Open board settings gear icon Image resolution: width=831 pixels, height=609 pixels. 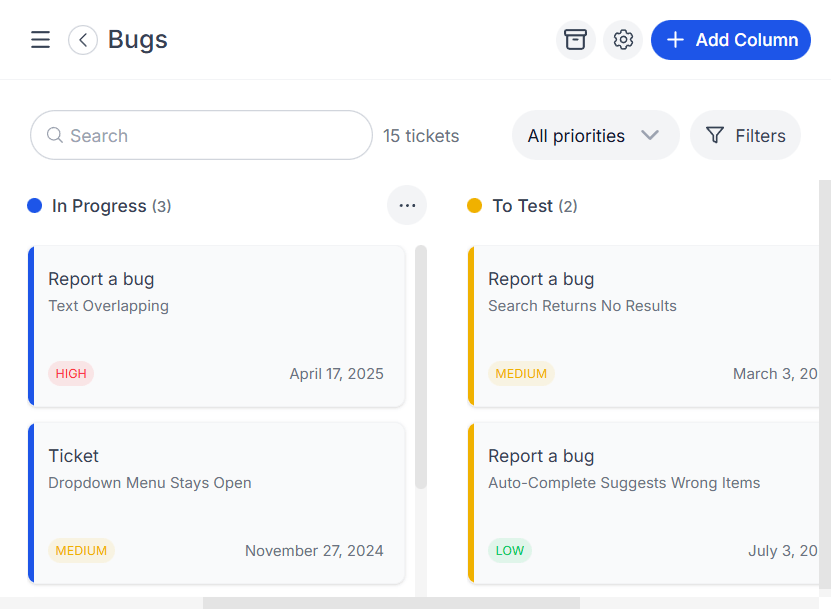[x=623, y=40]
